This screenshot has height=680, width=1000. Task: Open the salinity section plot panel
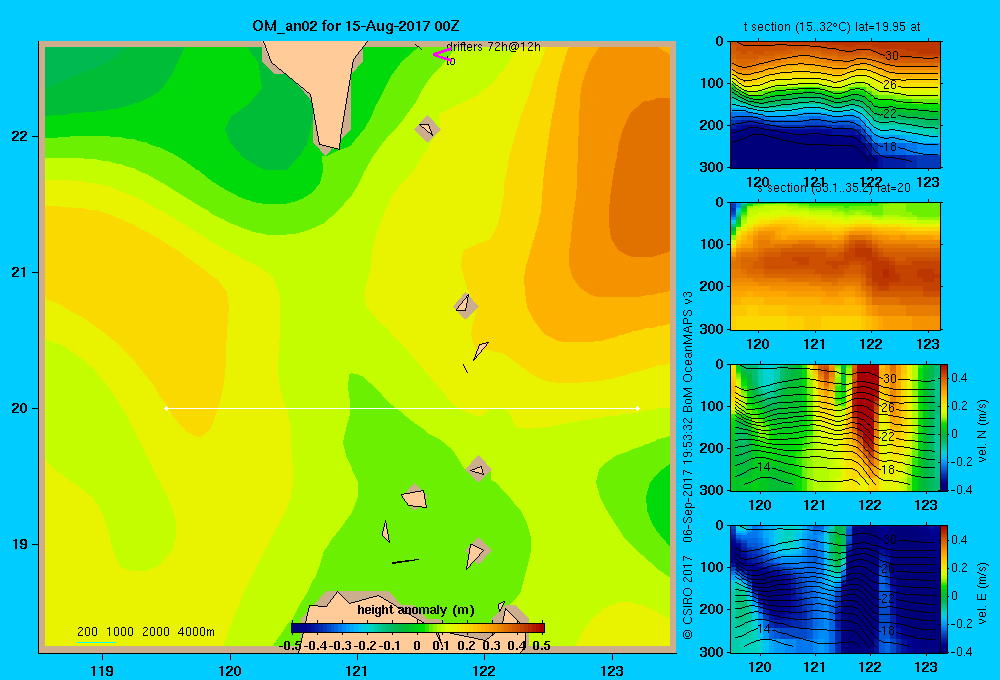835,265
